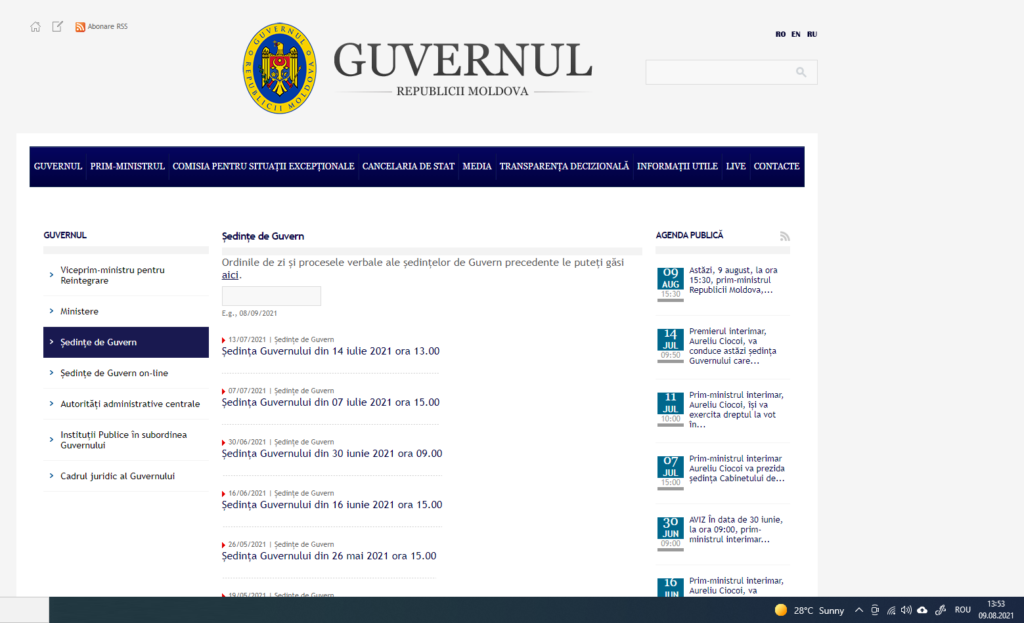Screen dimensions: 1024x623
Task: Click the orange RSS feed icon
Action: coord(80,27)
